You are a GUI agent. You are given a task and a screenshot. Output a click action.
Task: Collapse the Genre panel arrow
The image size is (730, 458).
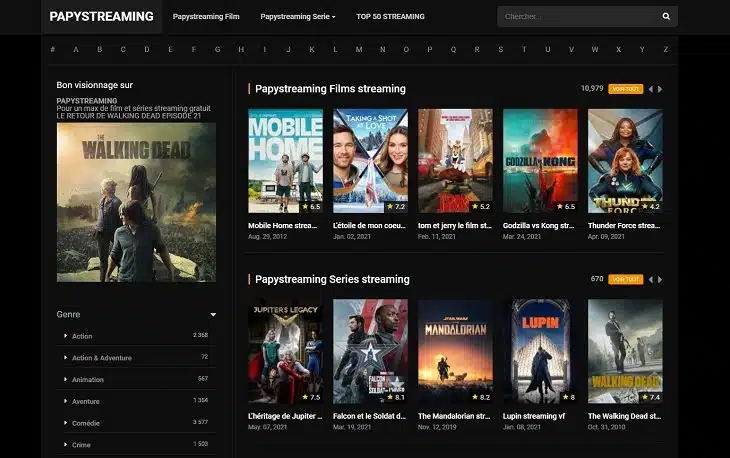click(213, 315)
